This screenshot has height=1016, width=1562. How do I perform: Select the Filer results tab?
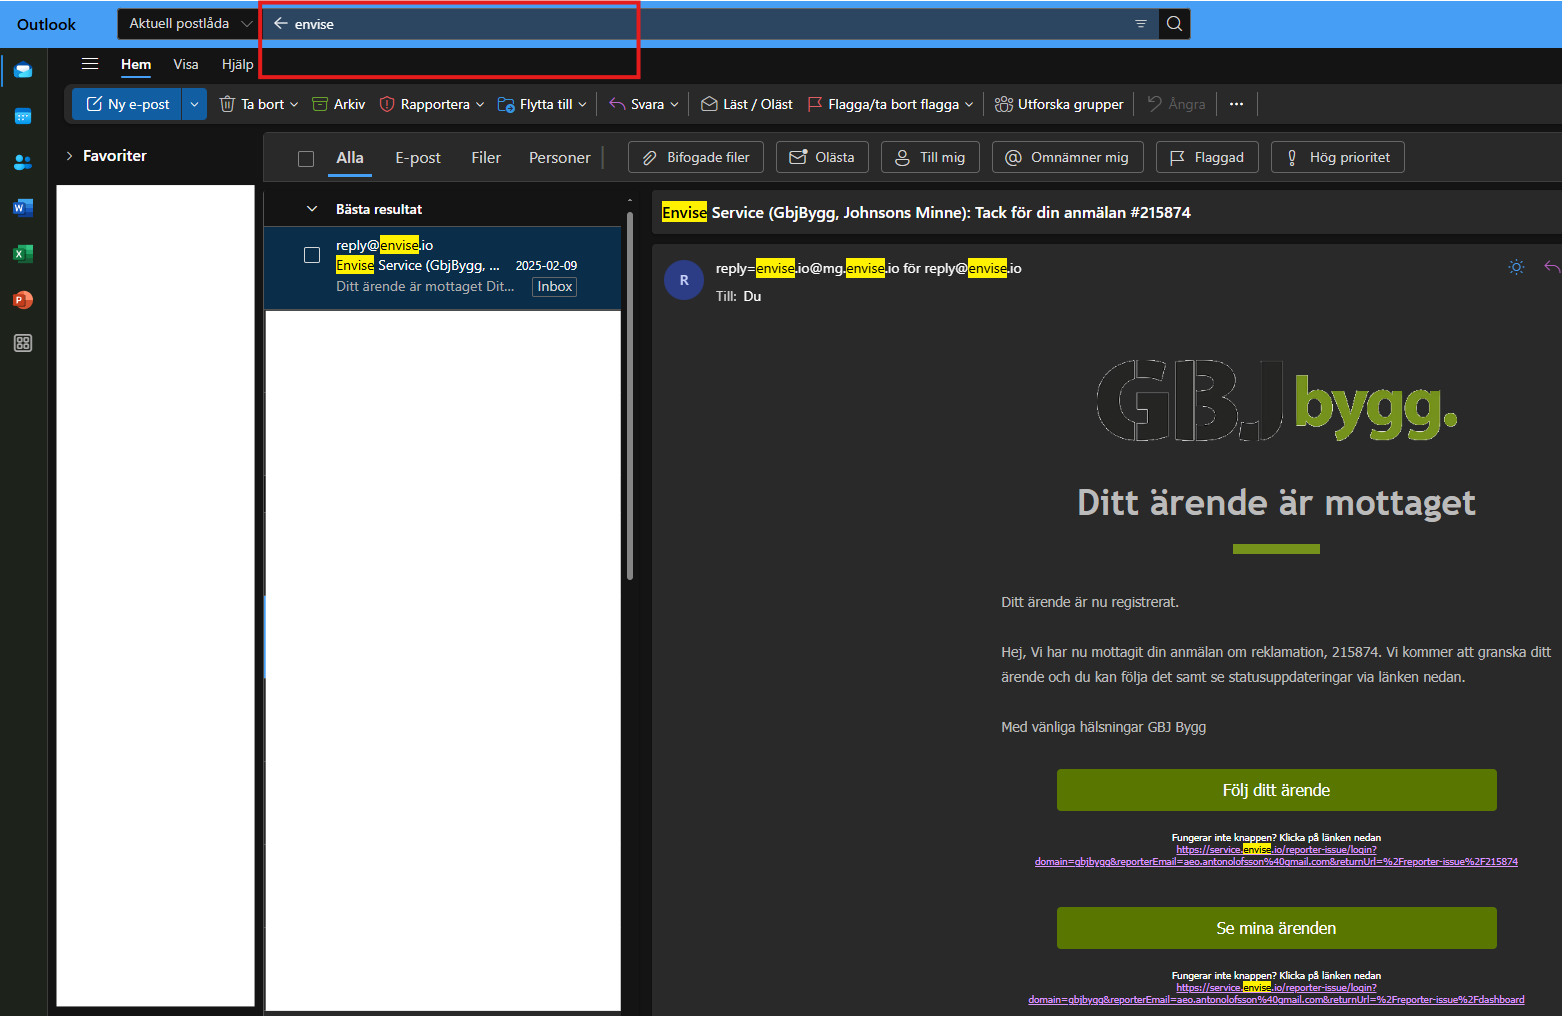coord(486,158)
